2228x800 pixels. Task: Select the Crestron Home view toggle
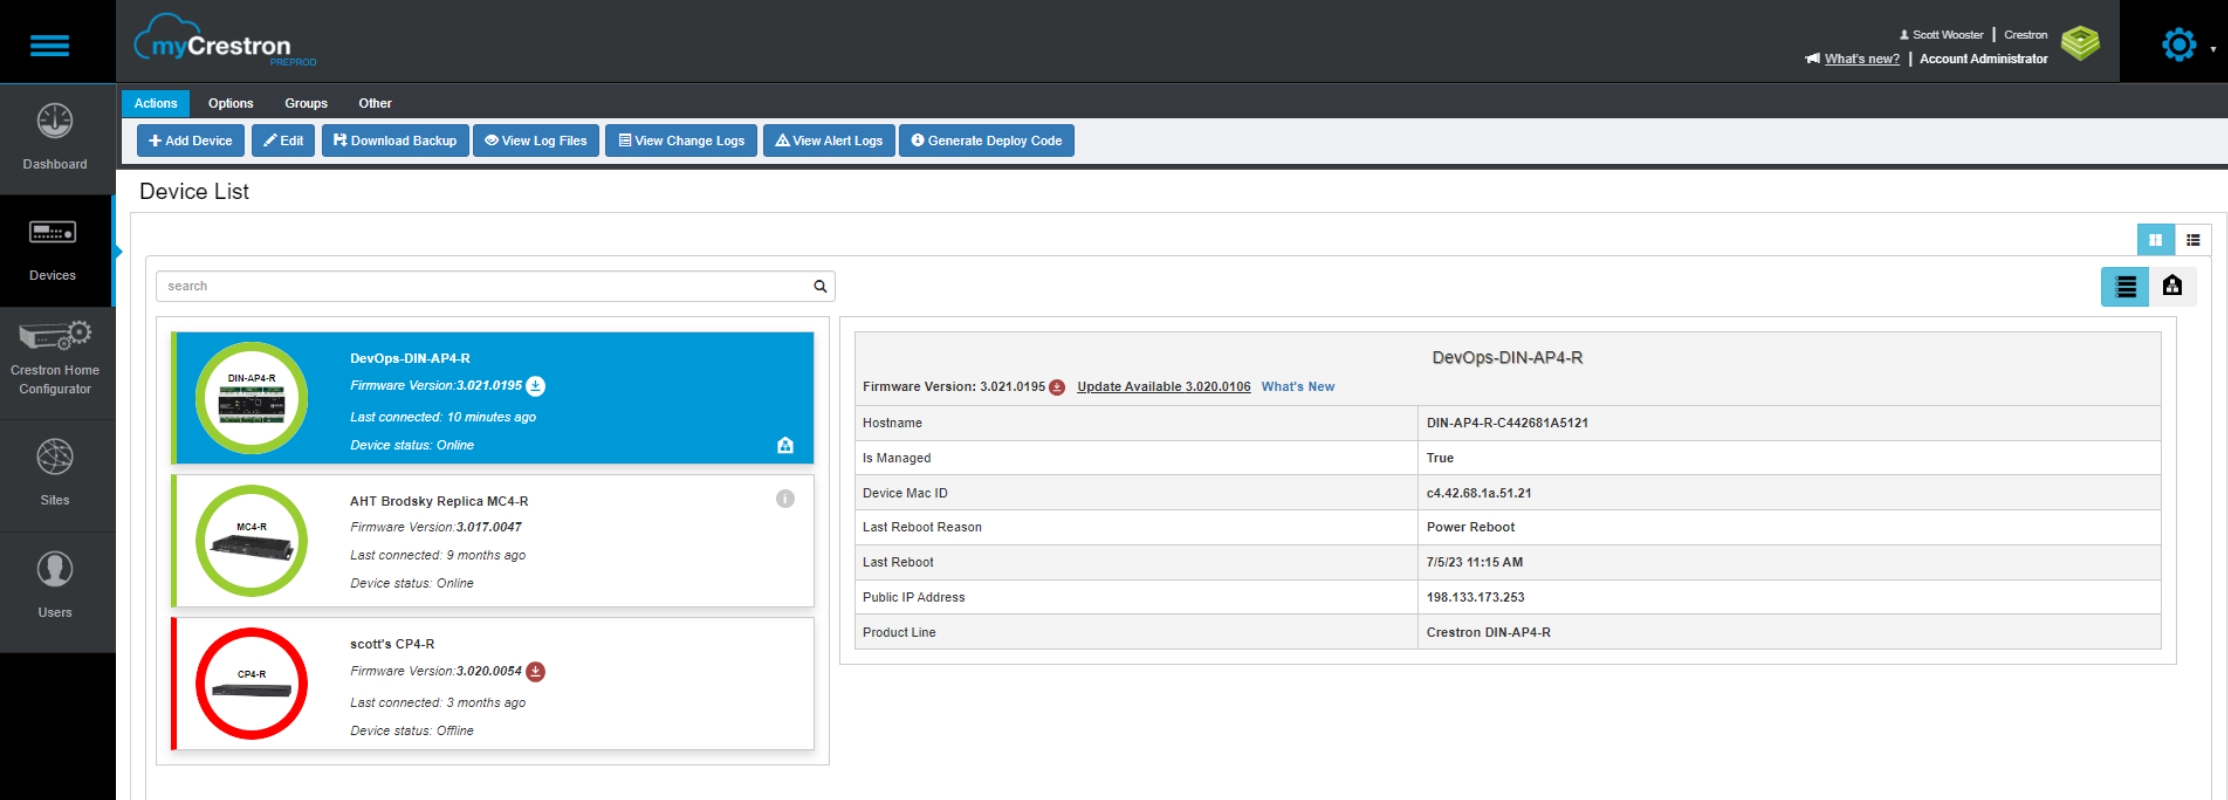tap(2172, 287)
